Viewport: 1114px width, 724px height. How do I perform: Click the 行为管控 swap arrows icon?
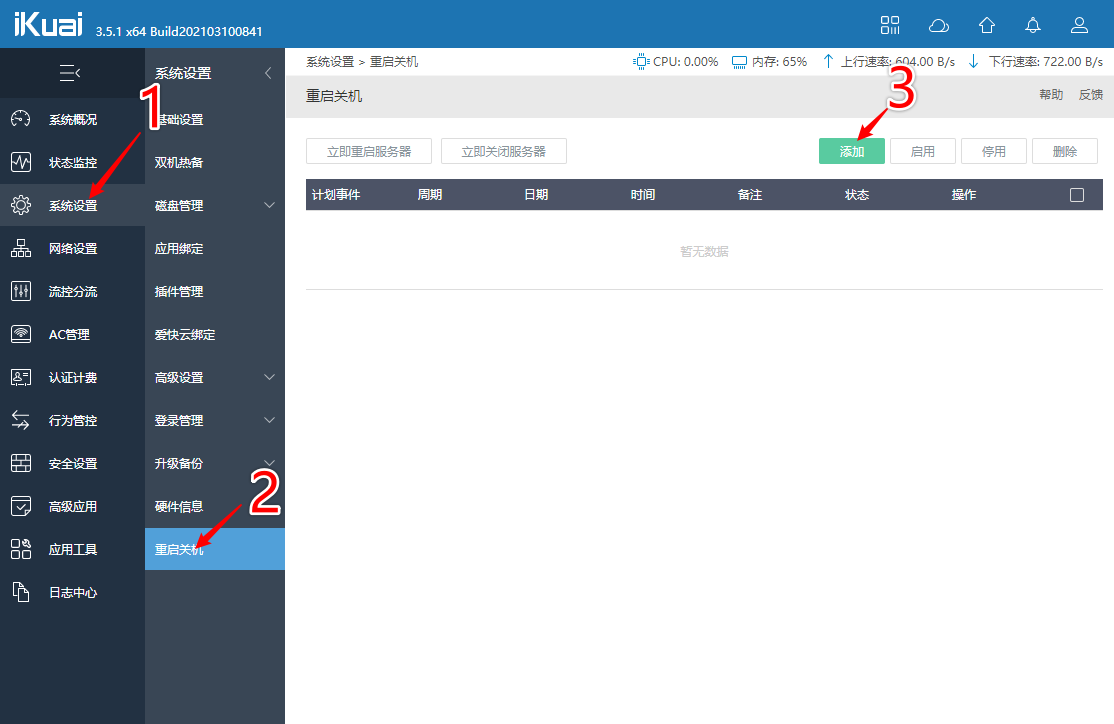tap(21, 420)
